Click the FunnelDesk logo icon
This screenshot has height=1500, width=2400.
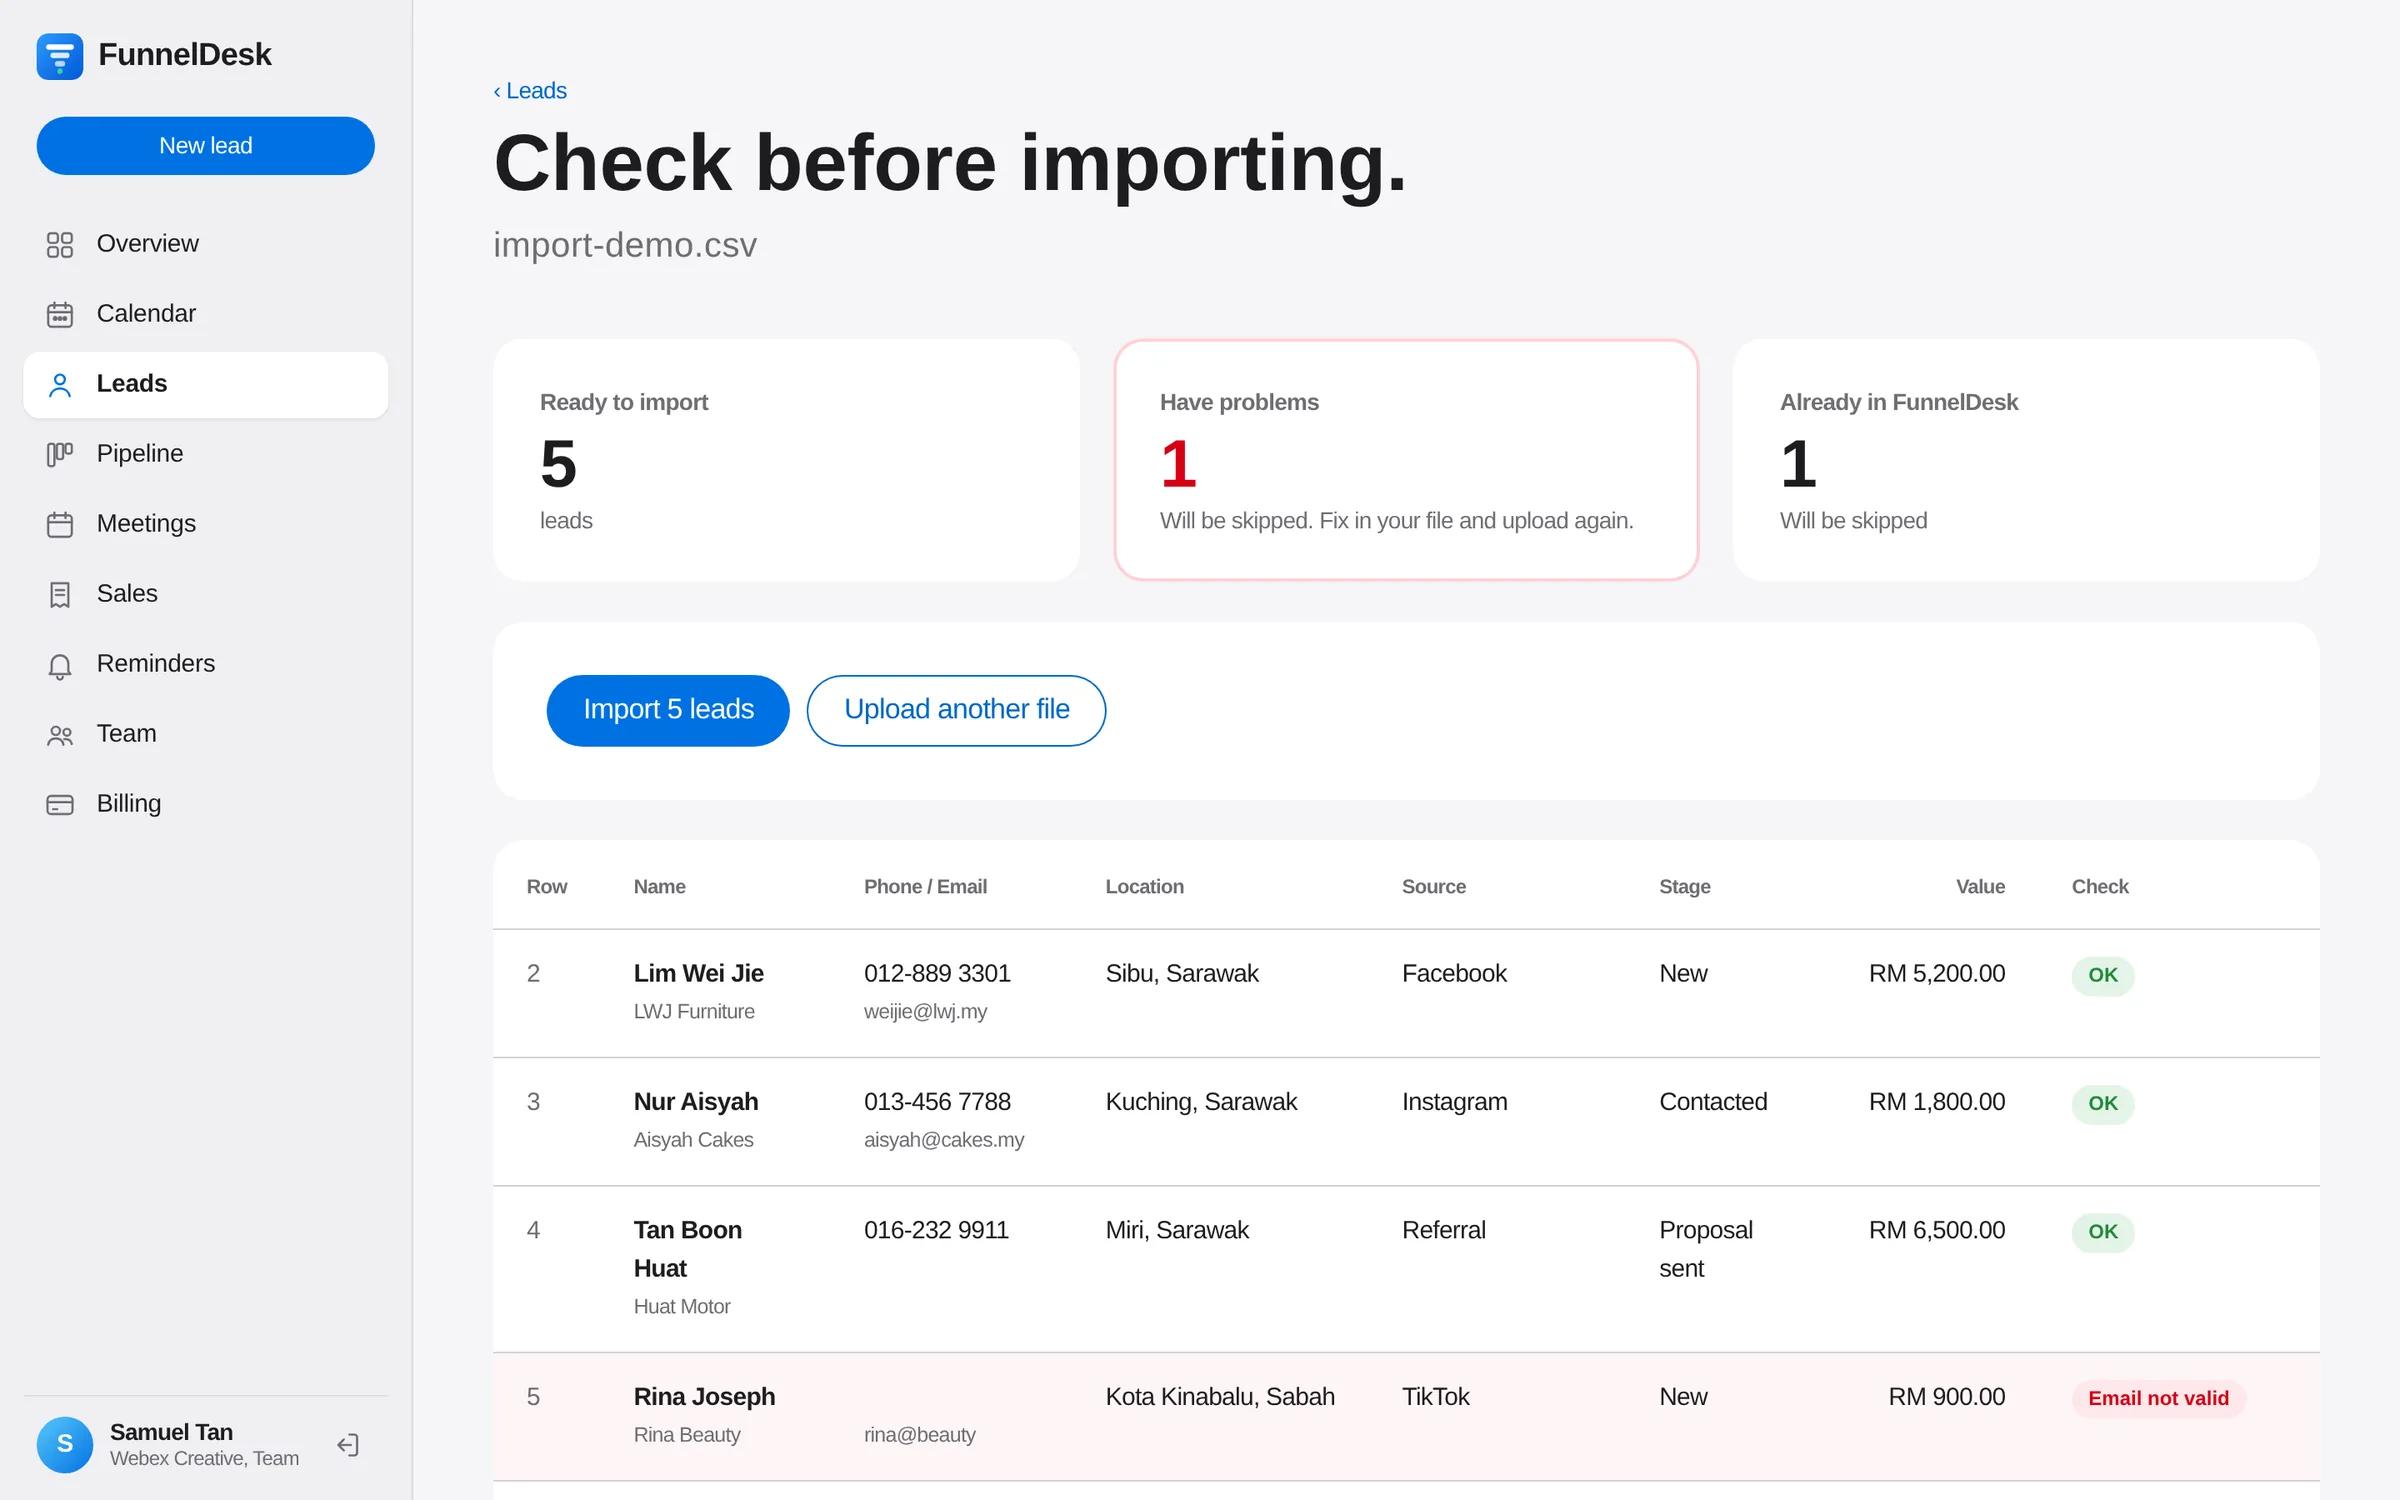click(60, 56)
